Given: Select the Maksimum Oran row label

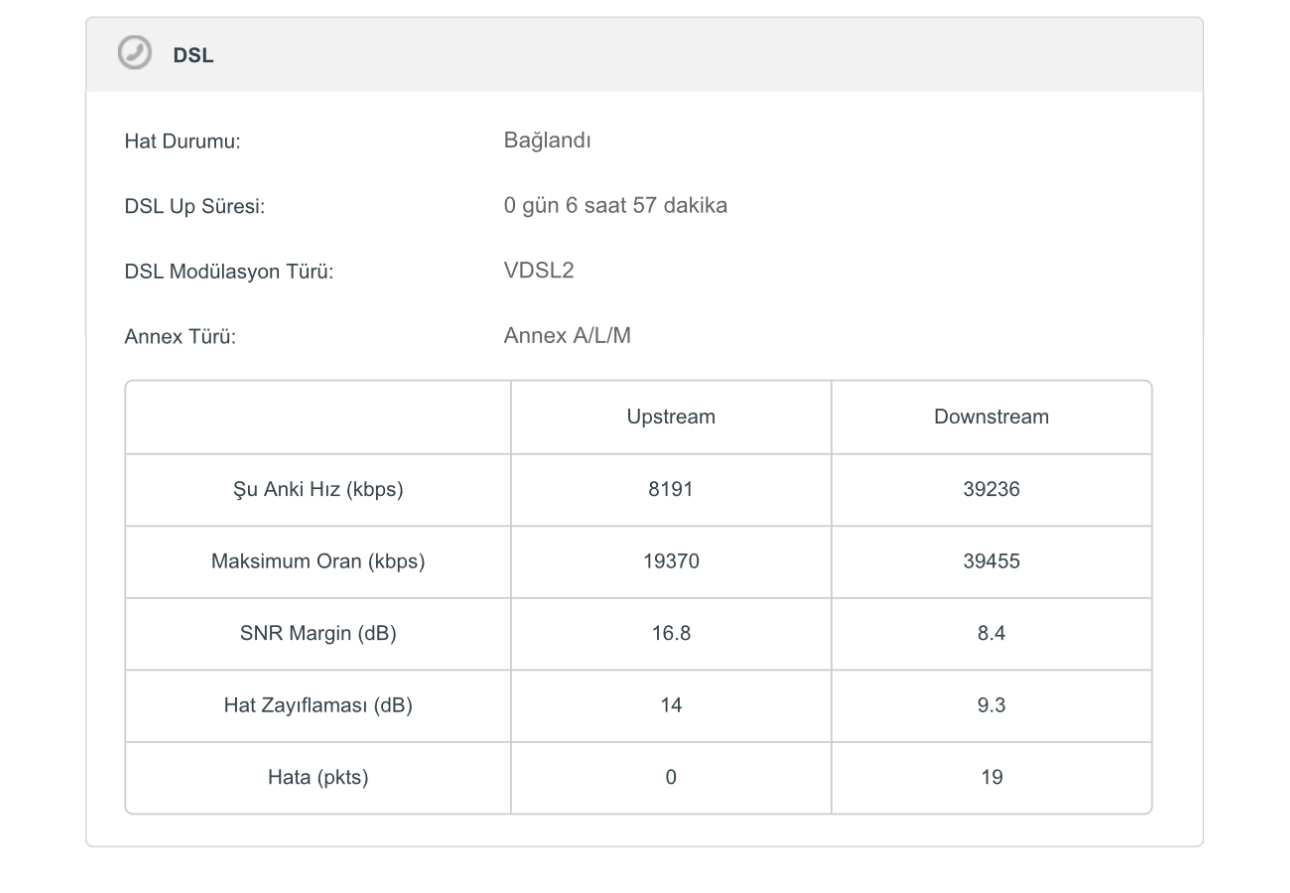Looking at the screenshot, I should 318,562.
